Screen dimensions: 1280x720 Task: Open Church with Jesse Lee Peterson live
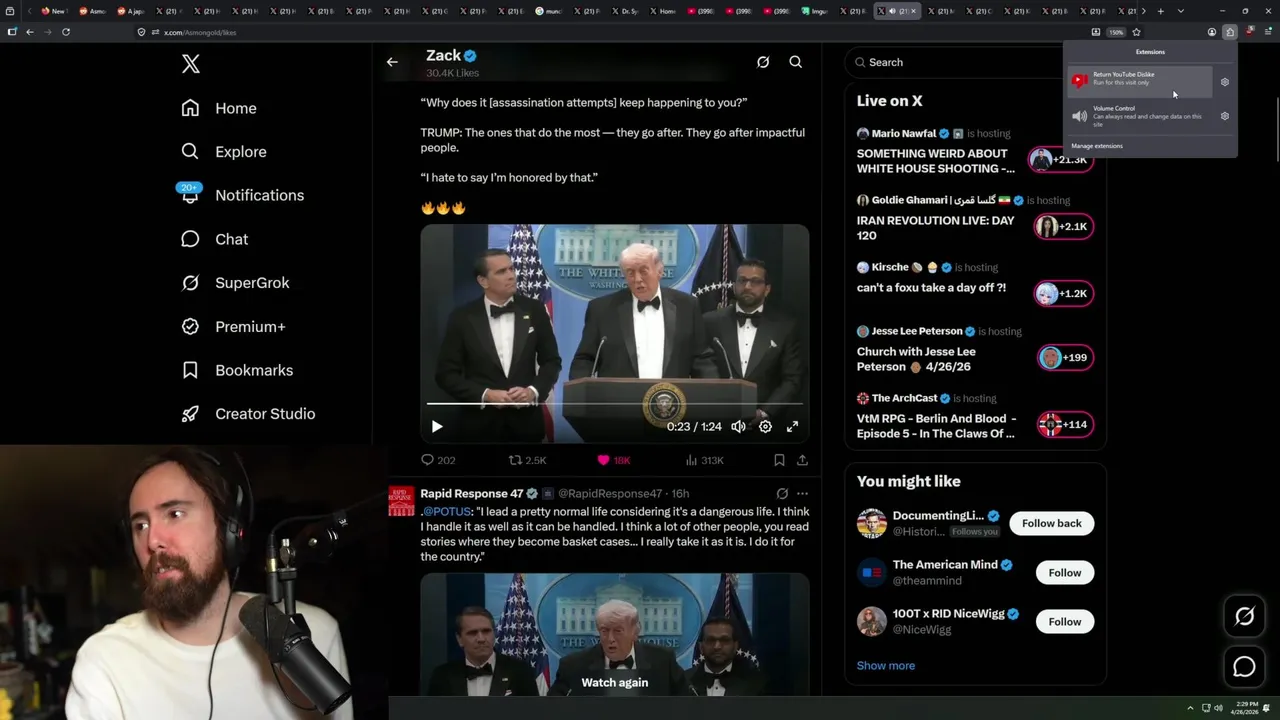[x=916, y=359]
